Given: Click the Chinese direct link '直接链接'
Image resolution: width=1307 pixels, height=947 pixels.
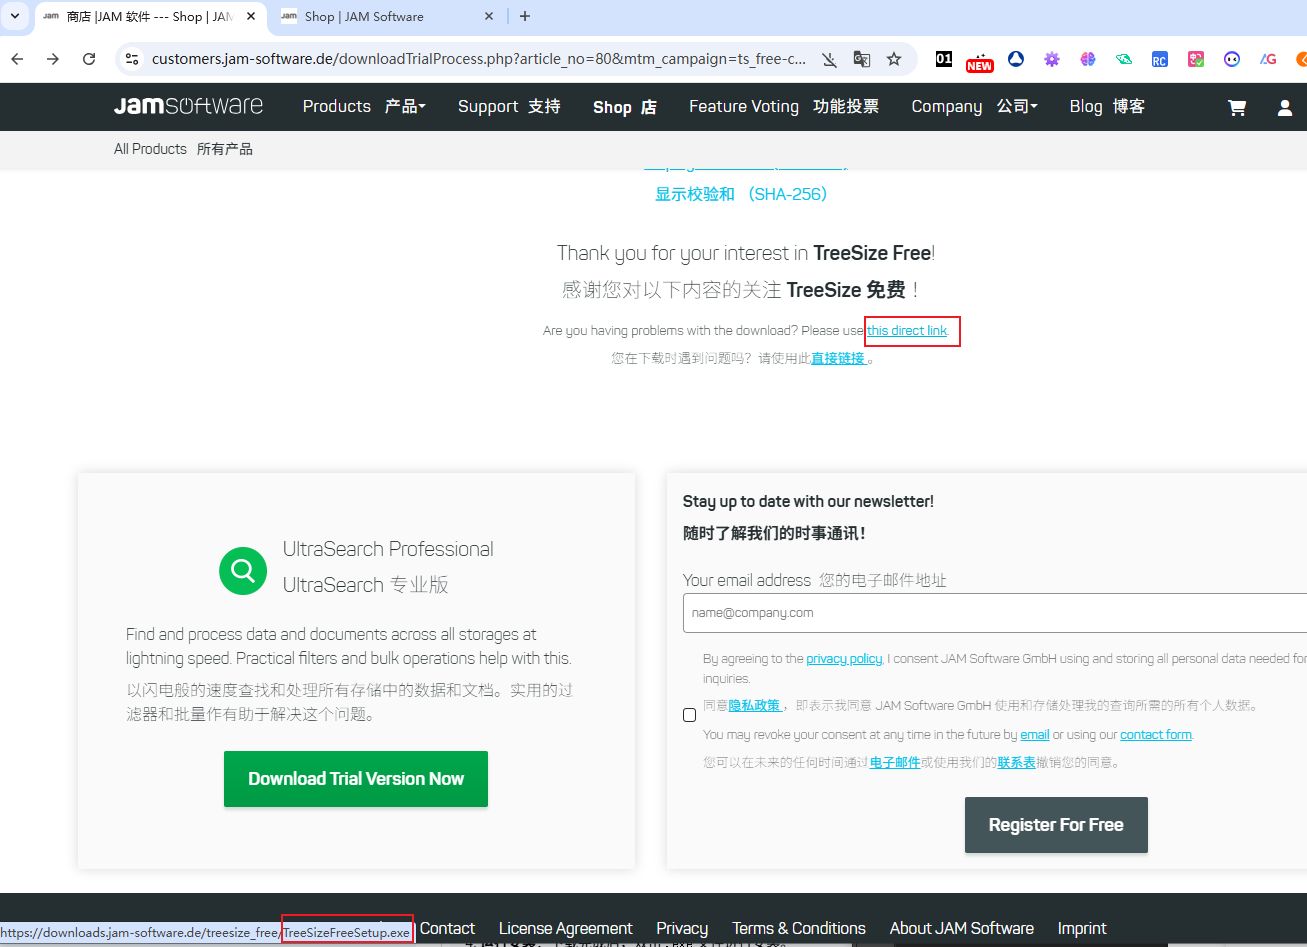Looking at the screenshot, I should click(838, 358).
